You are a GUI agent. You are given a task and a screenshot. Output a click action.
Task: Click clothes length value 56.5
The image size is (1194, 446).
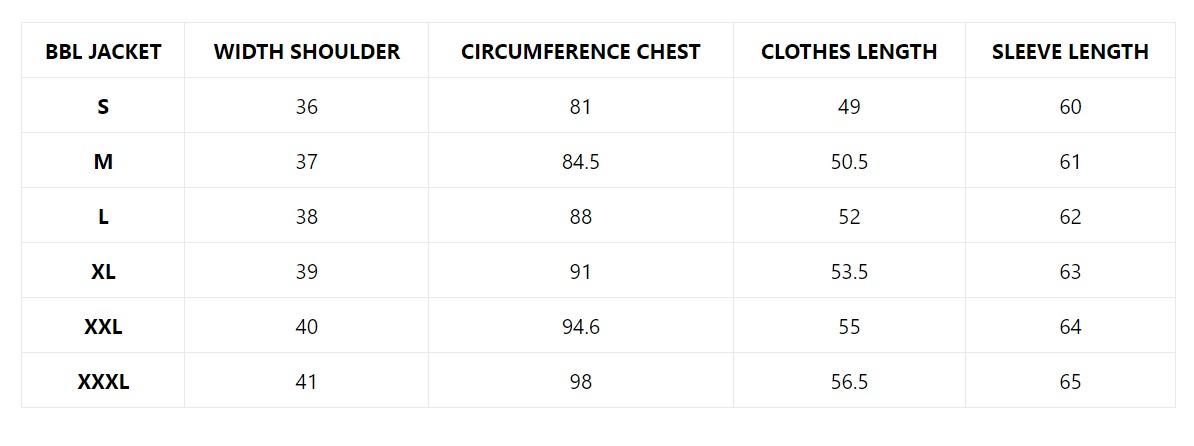(x=849, y=382)
